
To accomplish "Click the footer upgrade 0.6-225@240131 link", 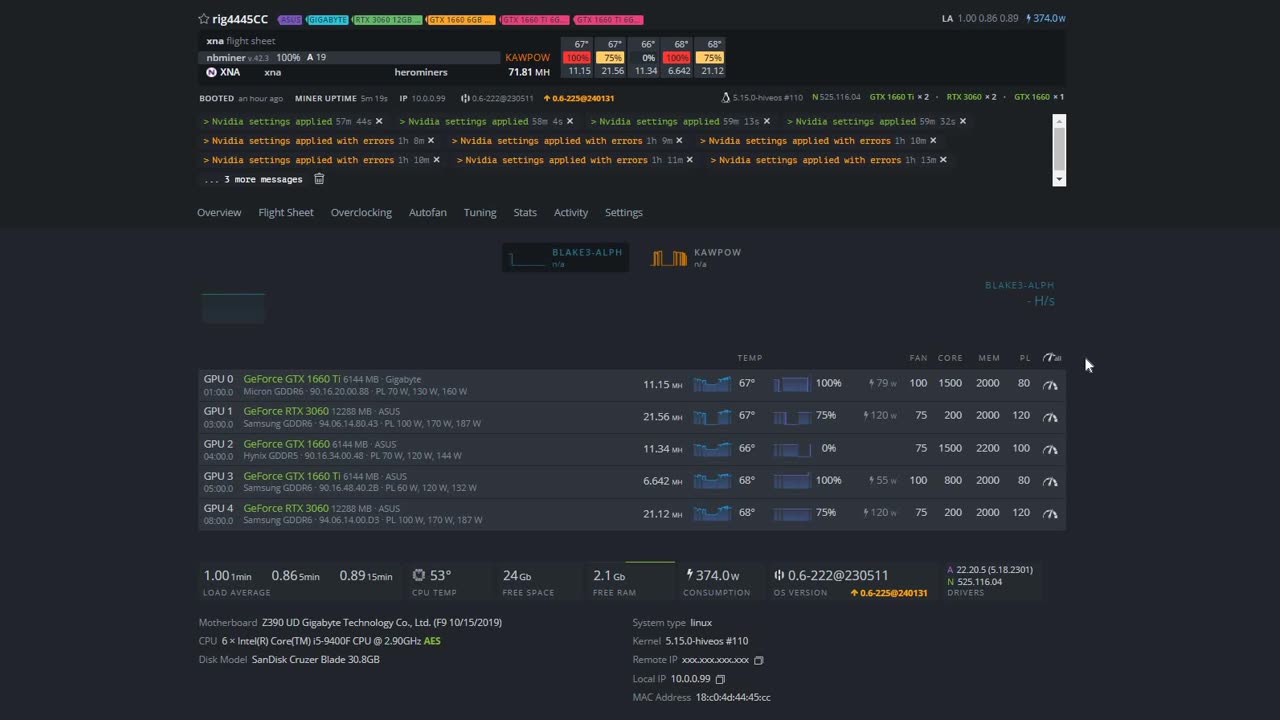I will tap(889, 593).
